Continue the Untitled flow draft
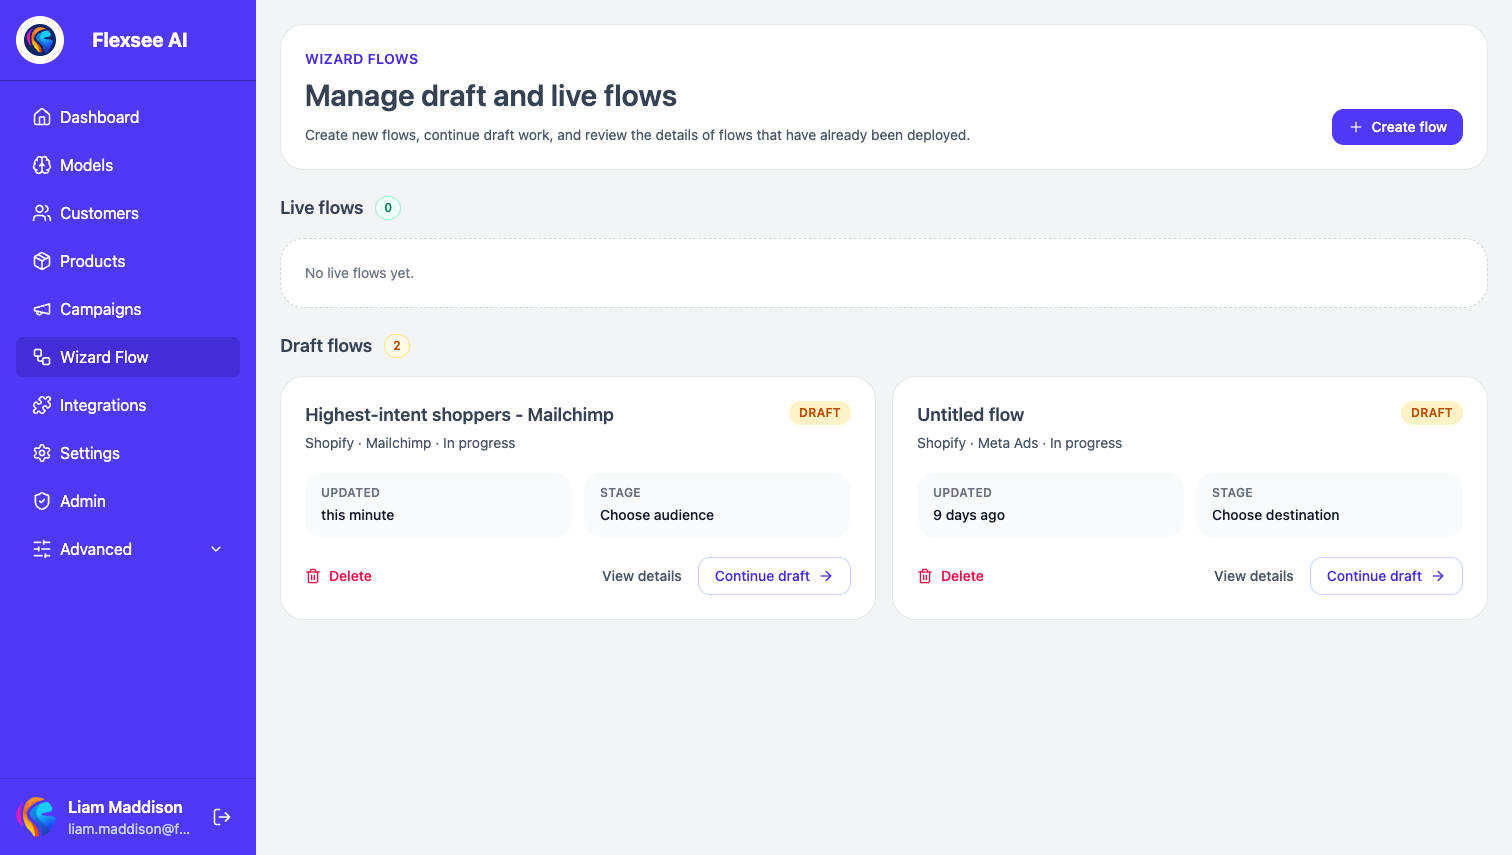 coord(1386,576)
